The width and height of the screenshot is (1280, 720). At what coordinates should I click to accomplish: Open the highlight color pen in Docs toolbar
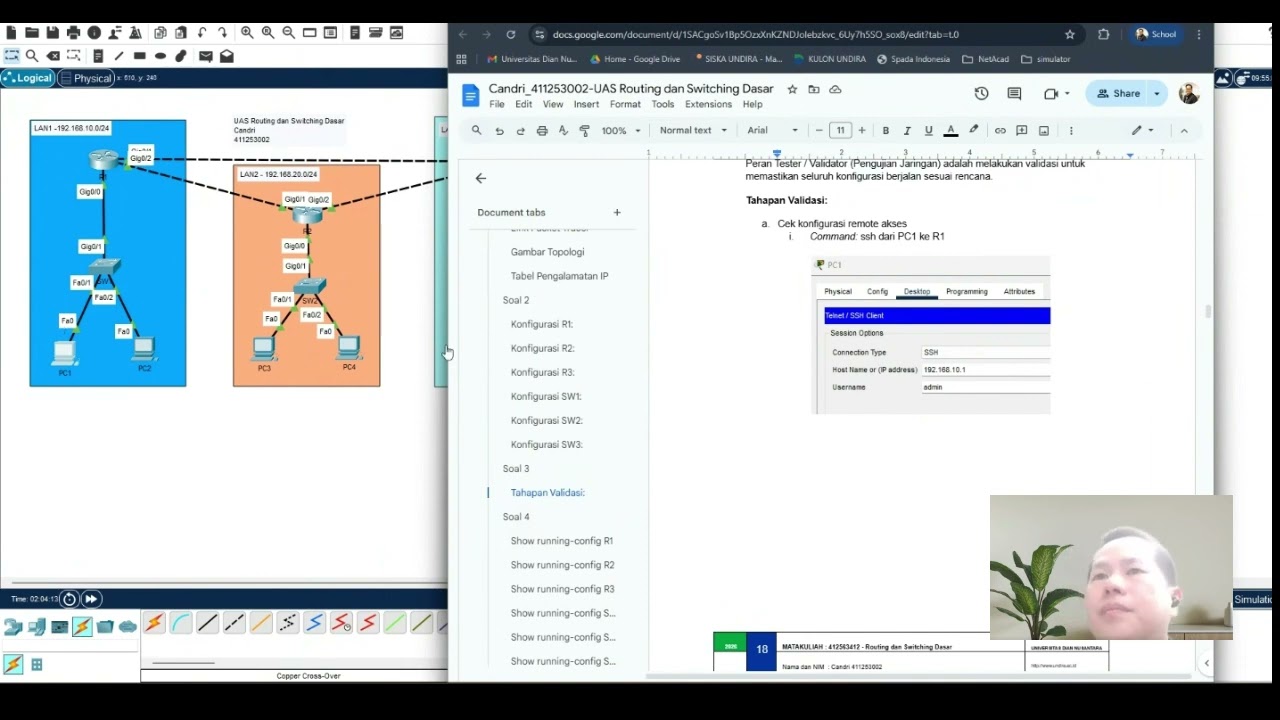click(974, 130)
